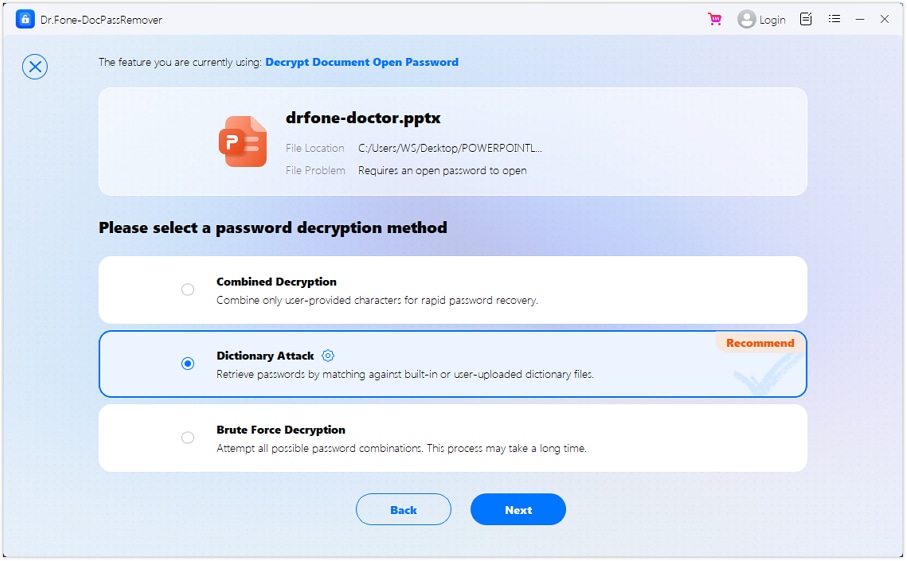907x561 pixels.
Task: Select Dictionary Attack radio button
Action: click(x=187, y=363)
